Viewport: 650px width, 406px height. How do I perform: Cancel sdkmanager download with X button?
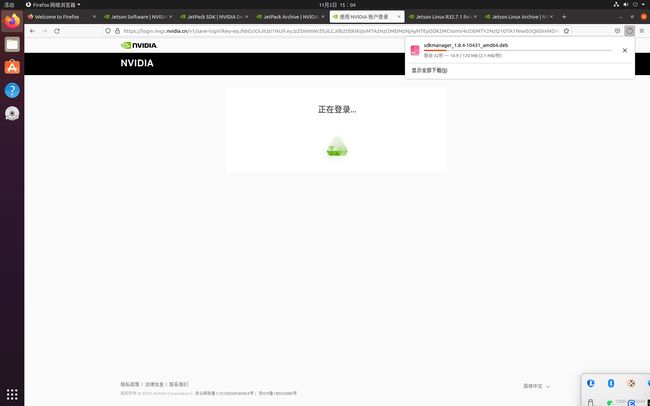625,50
